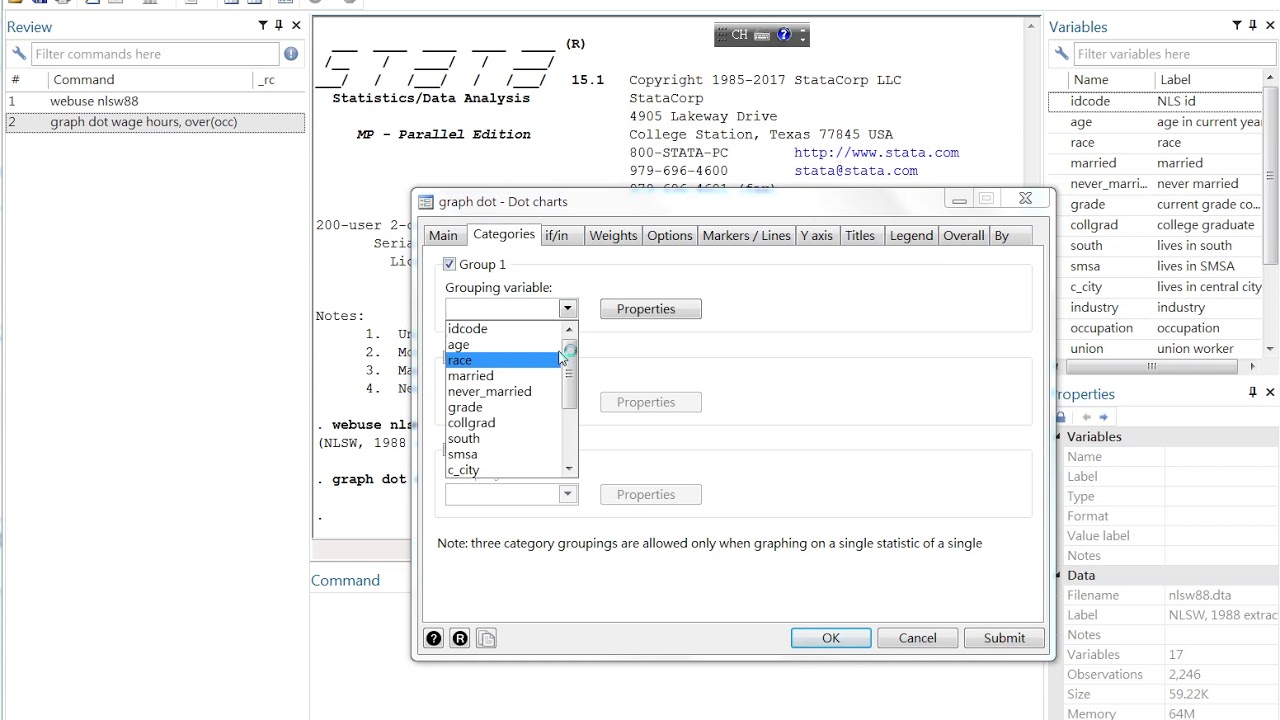The width and height of the screenshot is (1280, 720).
Task: Click the wrench icon in the Variables panel
Action: click(1062, 54)
